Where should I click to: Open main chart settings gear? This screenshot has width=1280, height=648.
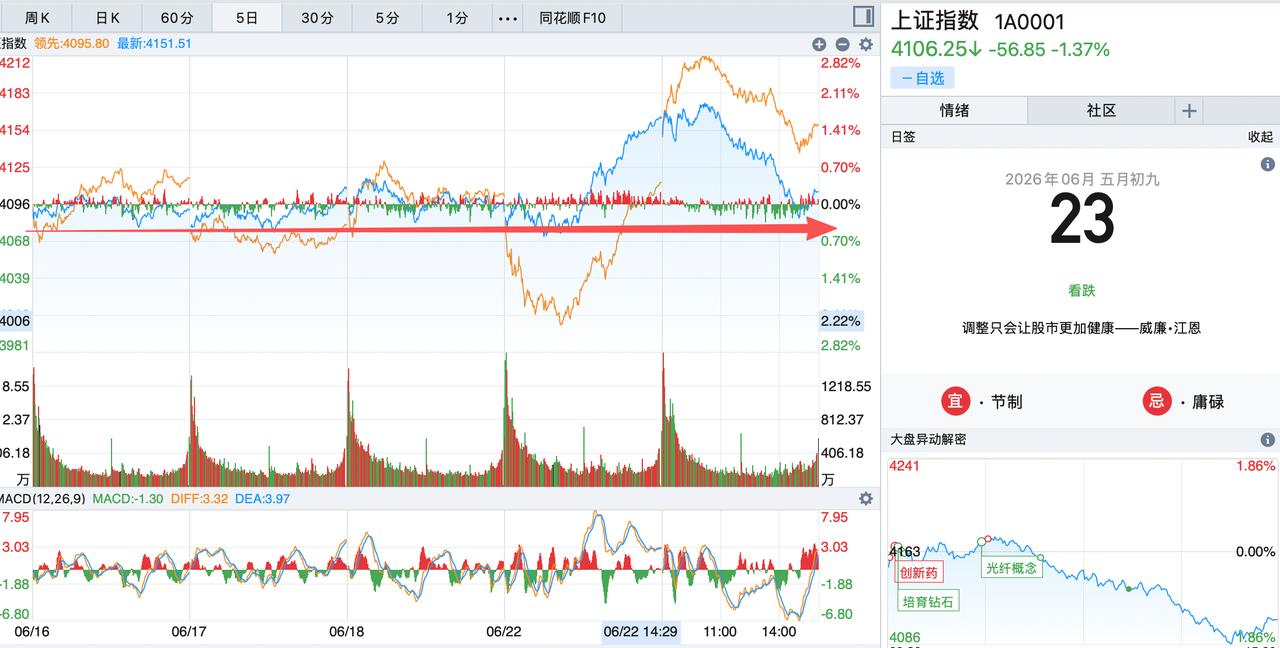pos(866,44)
